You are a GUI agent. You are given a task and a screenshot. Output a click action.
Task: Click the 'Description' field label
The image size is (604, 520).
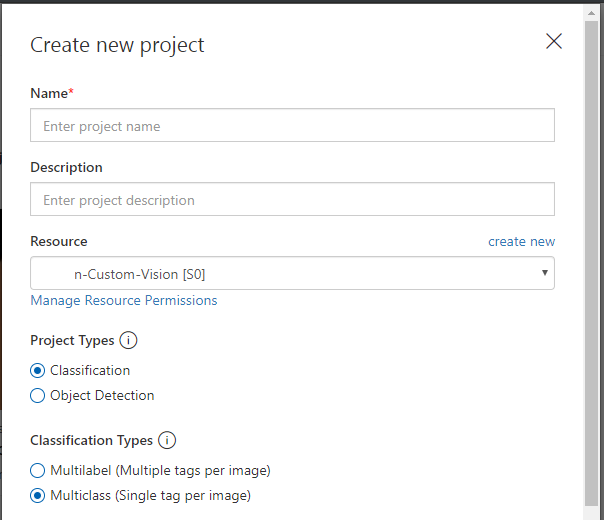[x=66, y=167]
